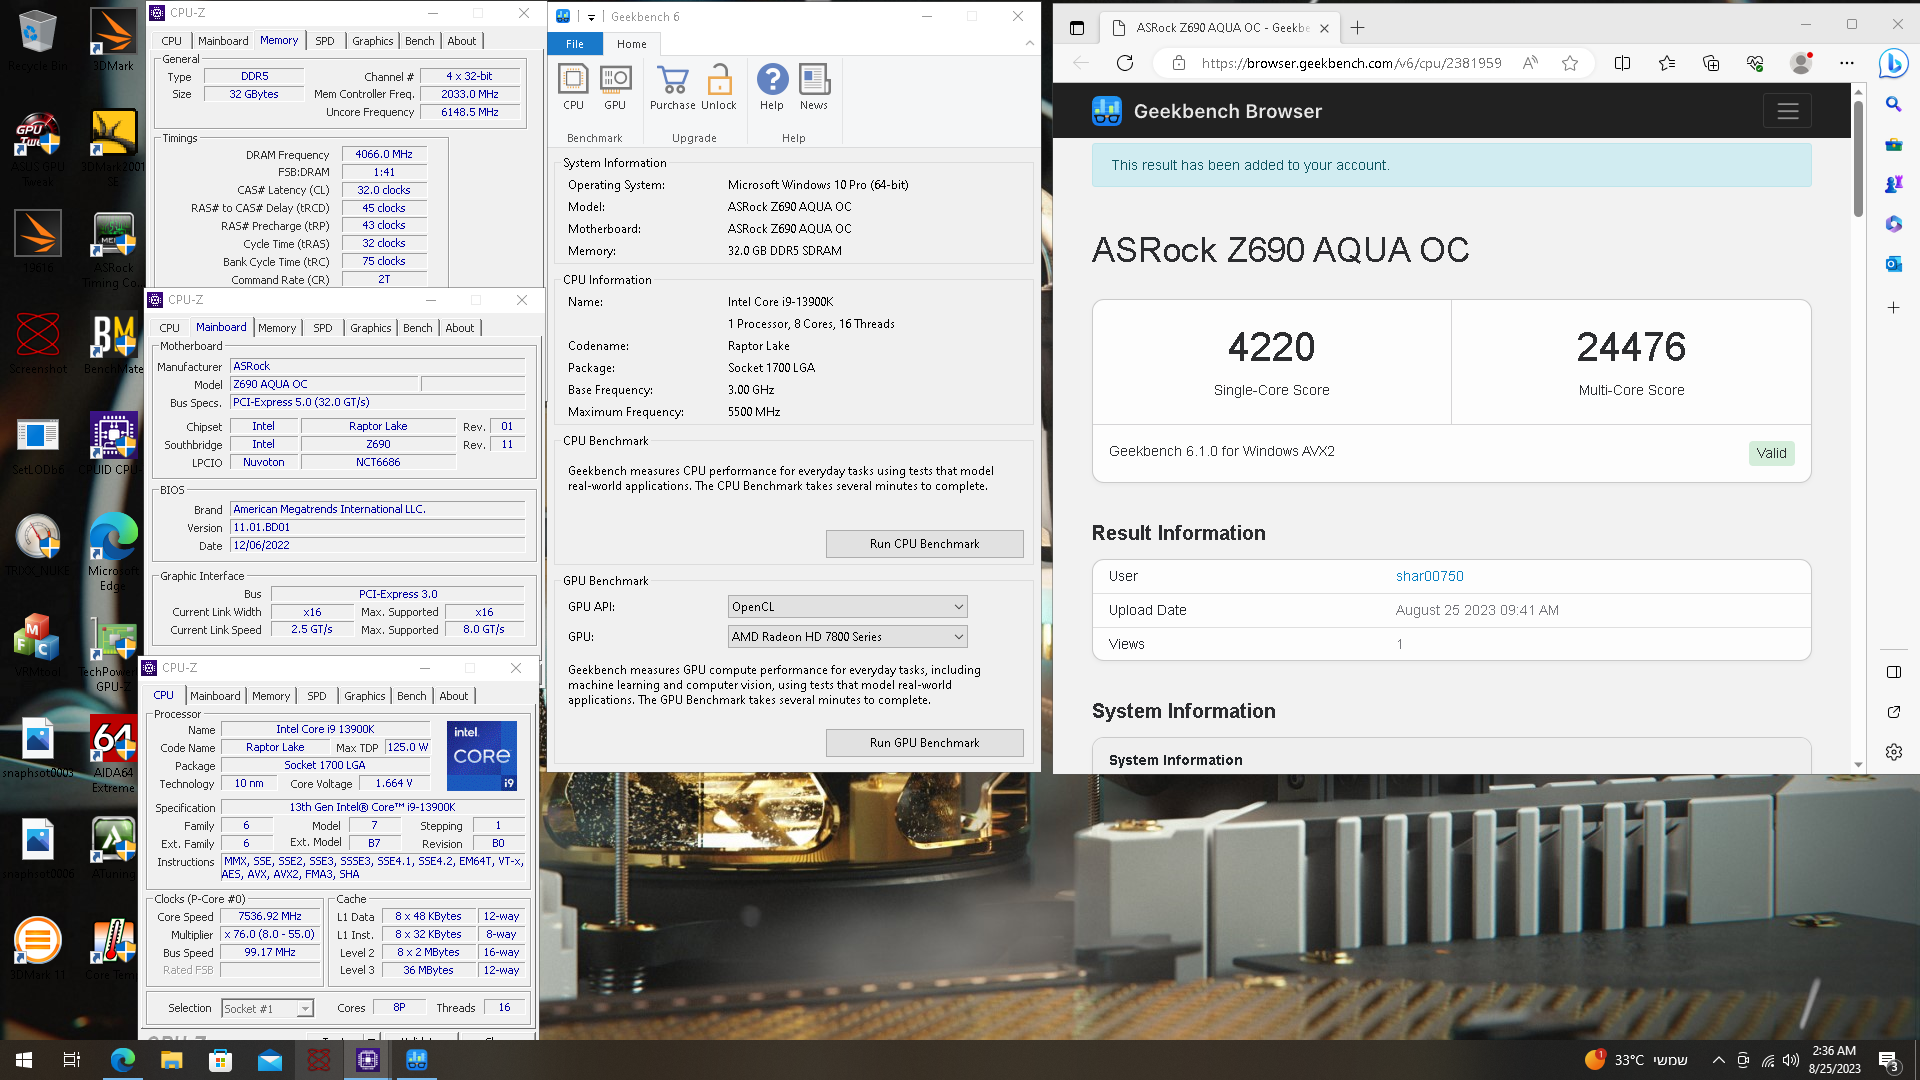Click the Unlock padlock icon in Geekbench
1920x1080 pixels.
(718, 87)
